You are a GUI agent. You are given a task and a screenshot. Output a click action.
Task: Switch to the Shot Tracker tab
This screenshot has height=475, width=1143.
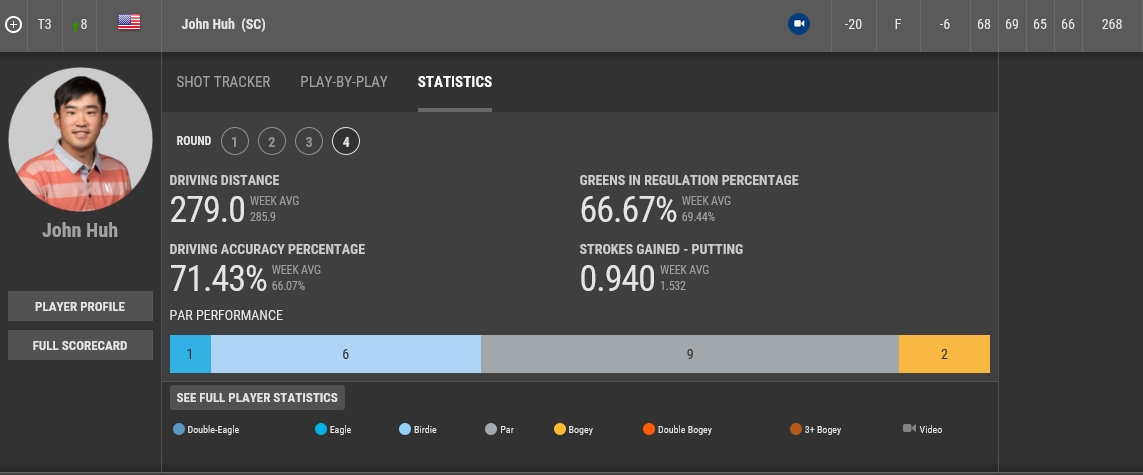point(223,82)
